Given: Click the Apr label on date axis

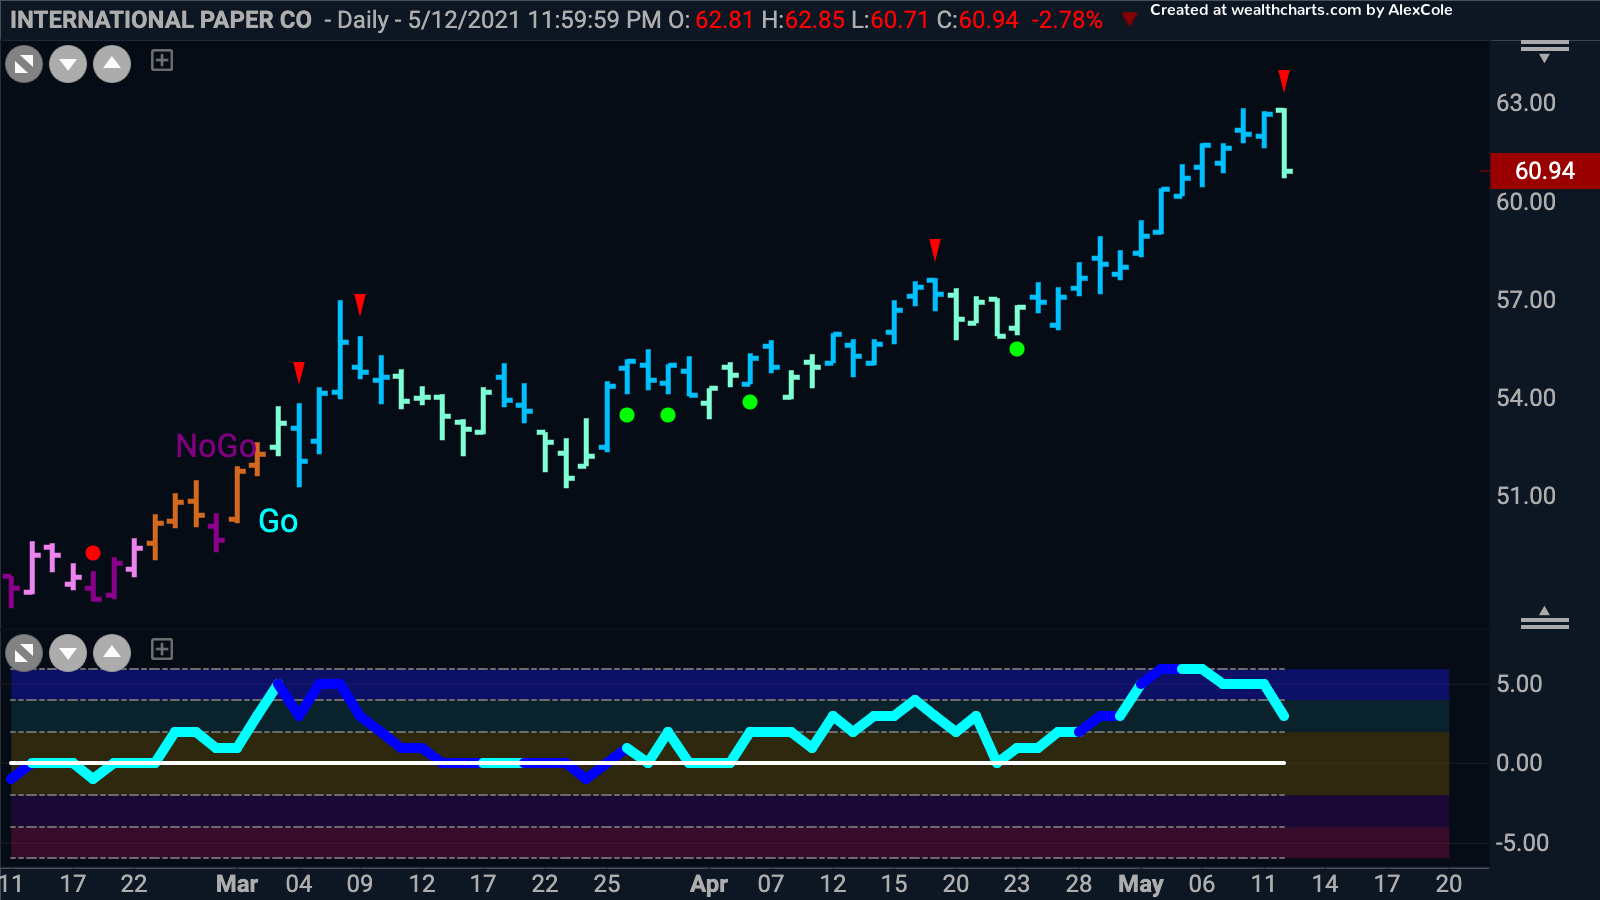Looking at the screenshot, I should click(x=709, y=884).
